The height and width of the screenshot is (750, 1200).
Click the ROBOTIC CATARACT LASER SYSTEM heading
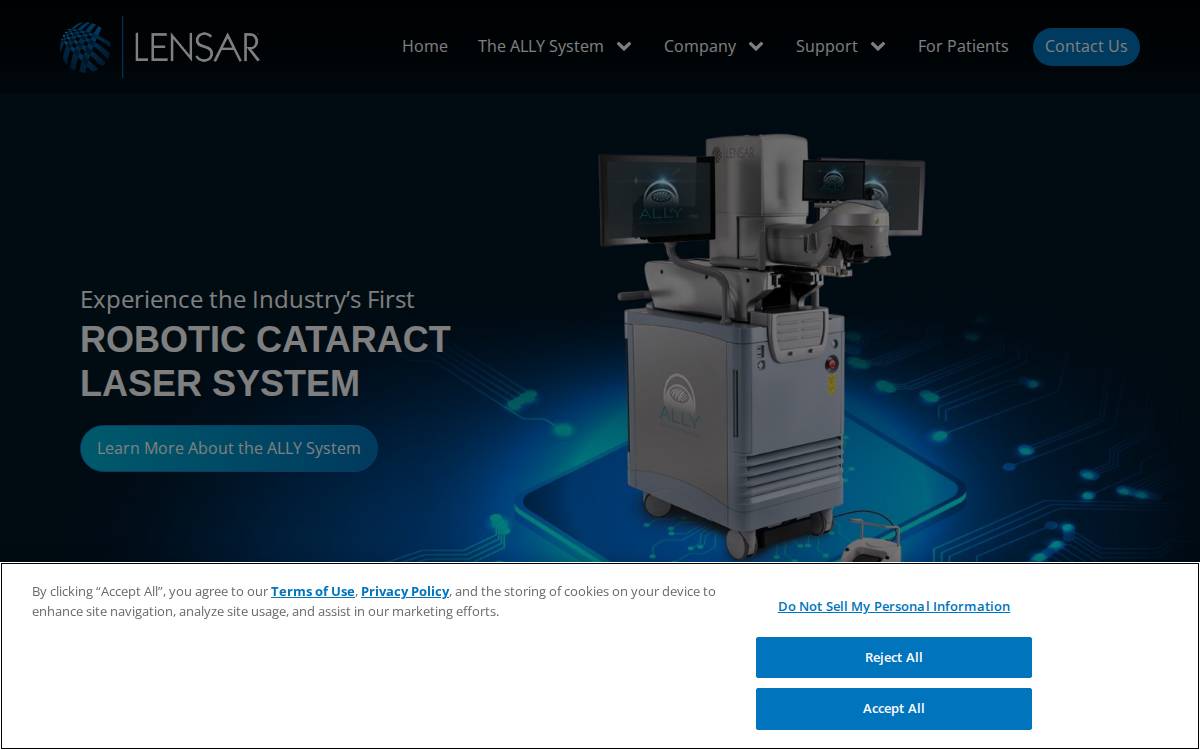[266, 361]
